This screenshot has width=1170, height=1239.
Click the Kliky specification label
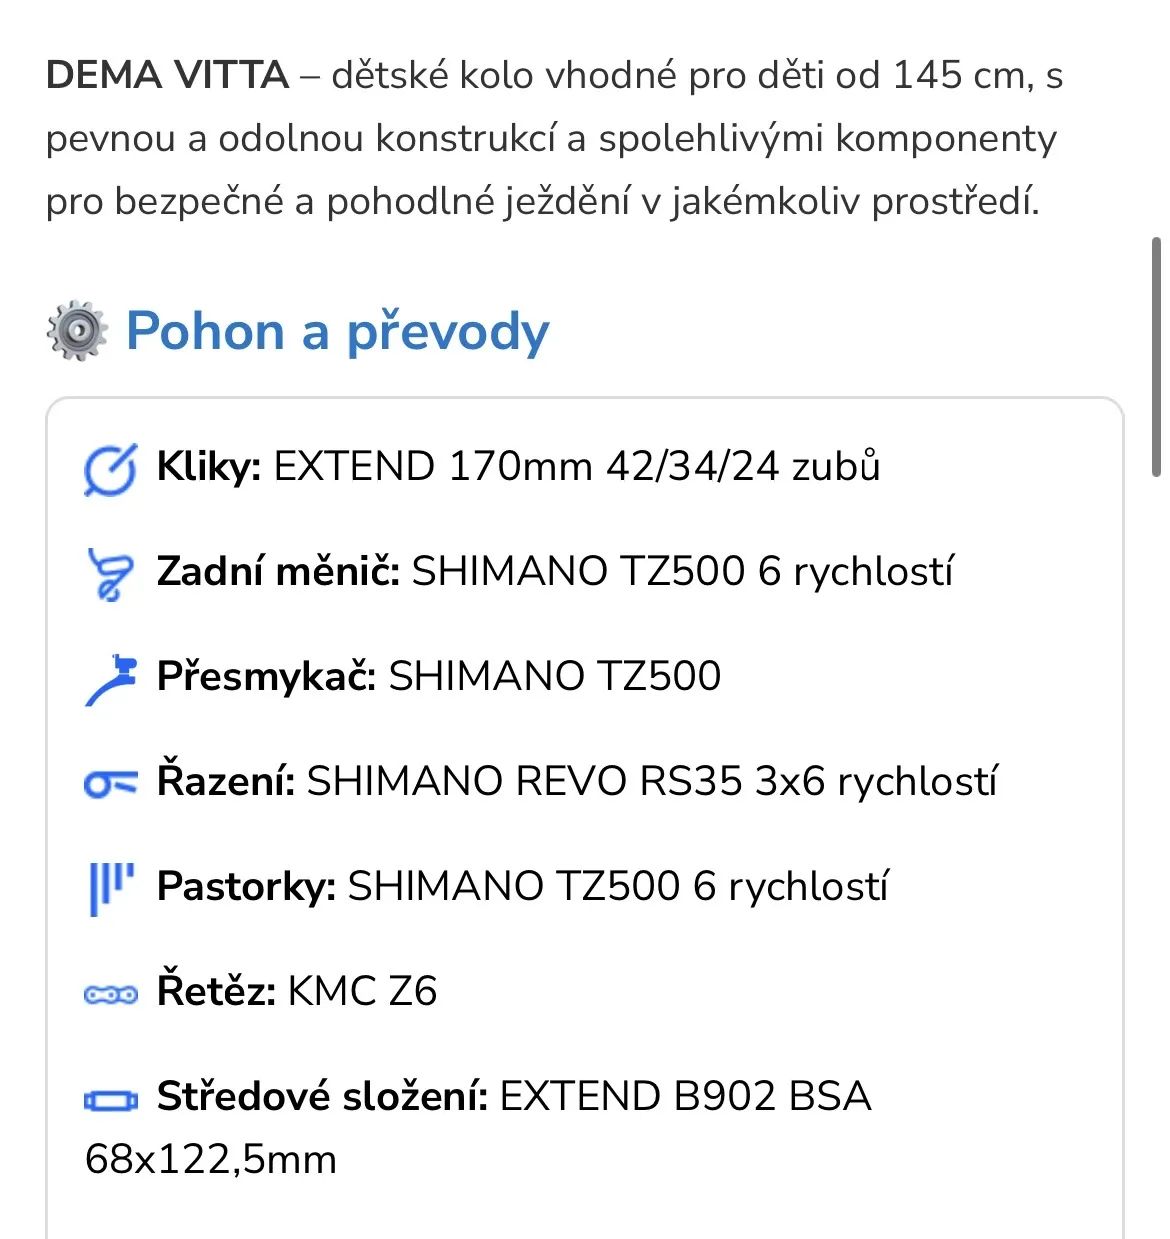click(209, 467)
